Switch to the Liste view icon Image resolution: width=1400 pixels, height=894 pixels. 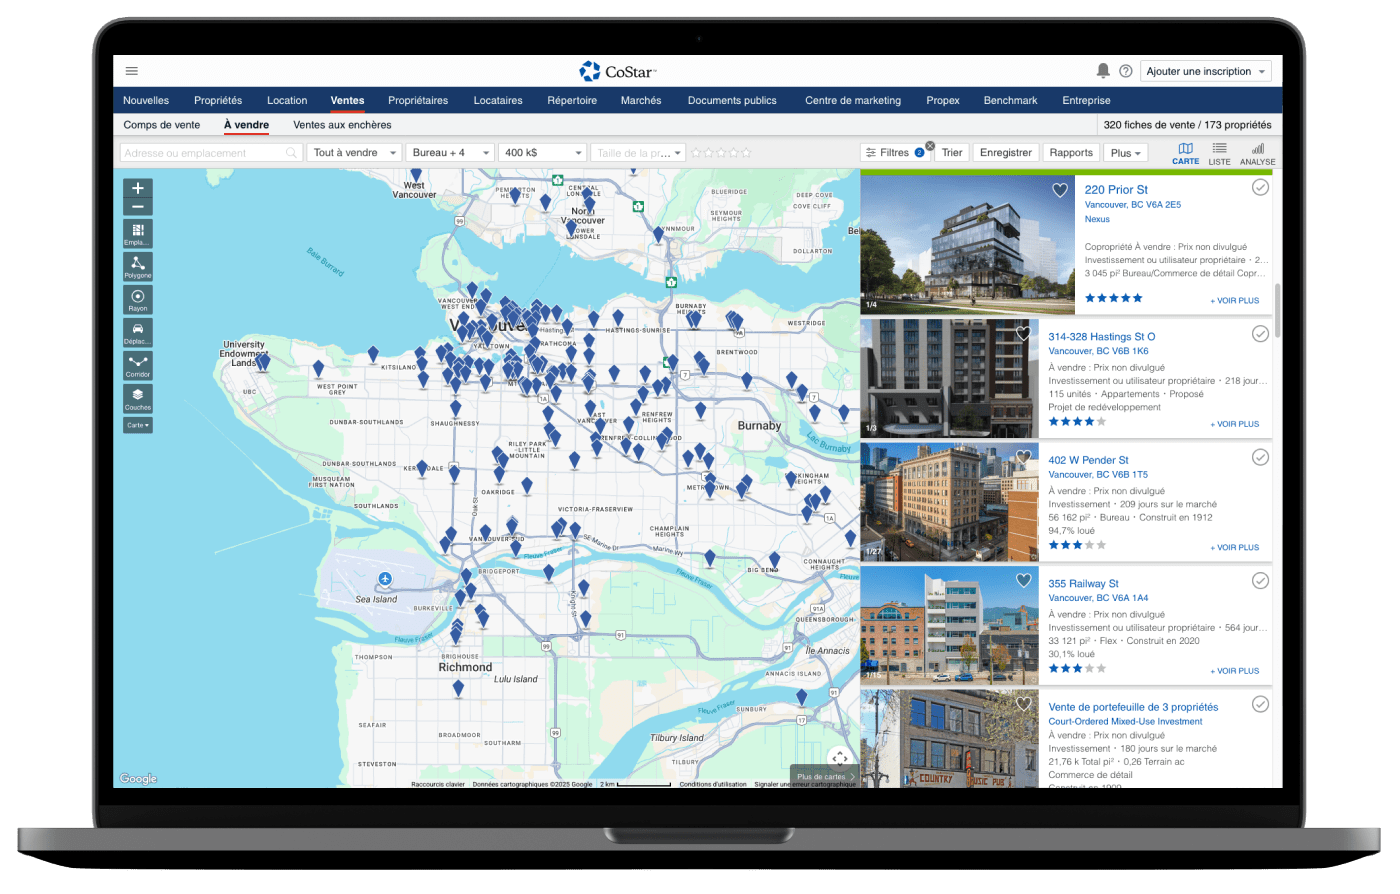(1219, 153)
